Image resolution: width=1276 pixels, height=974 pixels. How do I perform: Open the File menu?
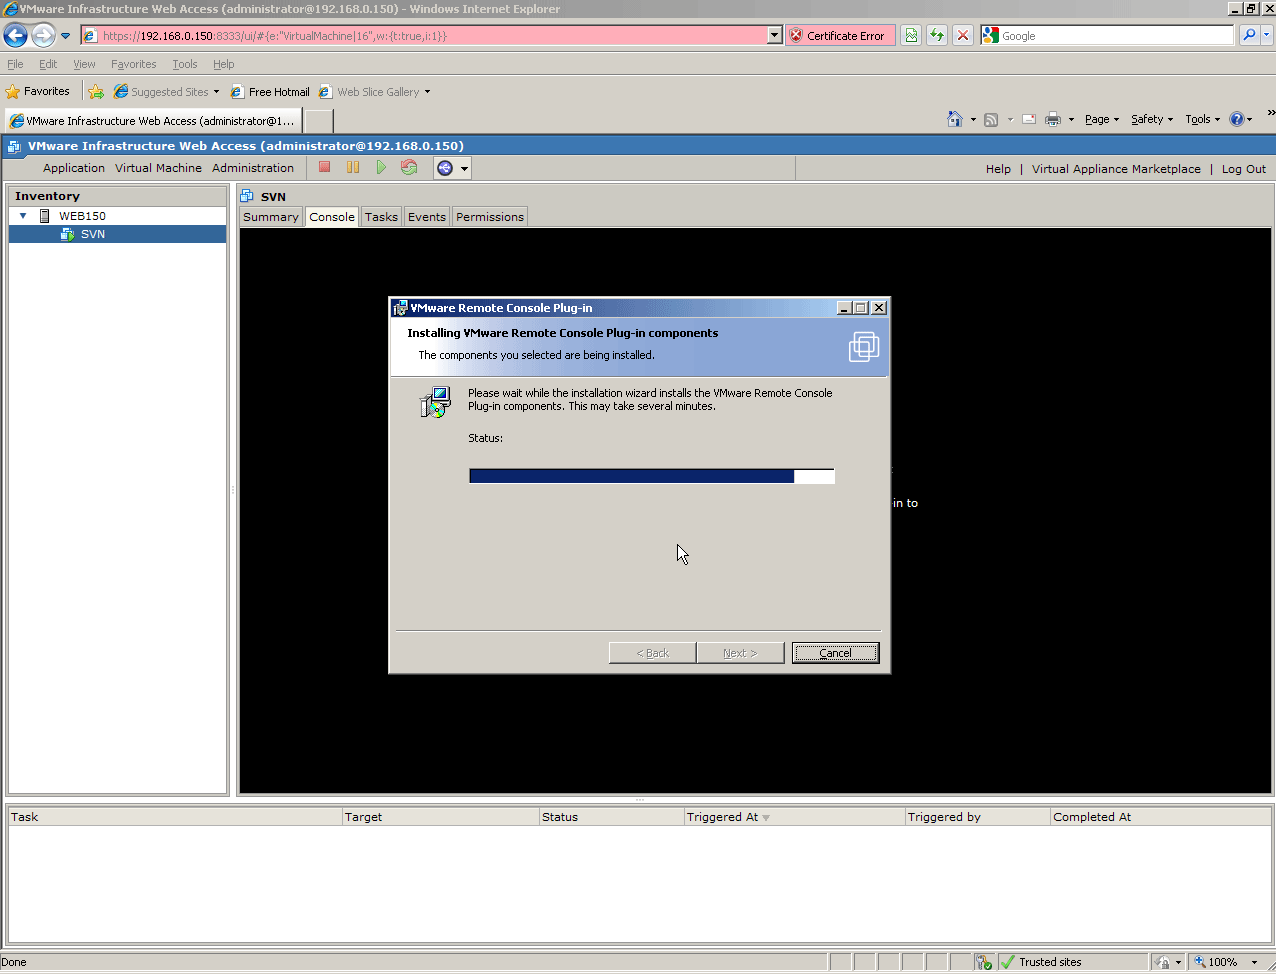(15, 64)
